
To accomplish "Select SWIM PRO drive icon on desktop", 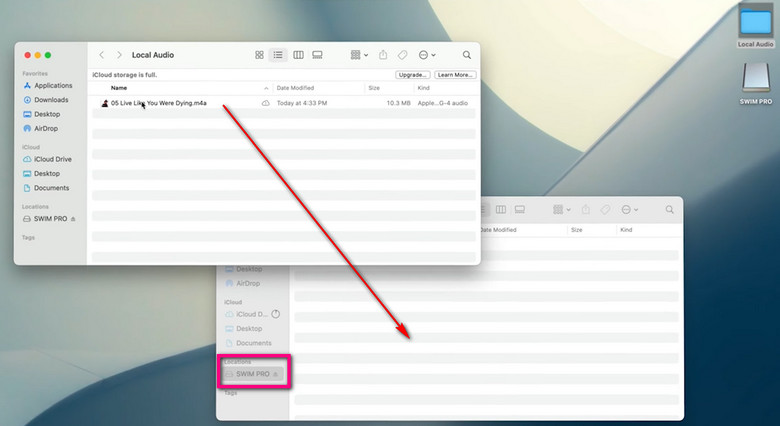I will [x=756, y=83].
